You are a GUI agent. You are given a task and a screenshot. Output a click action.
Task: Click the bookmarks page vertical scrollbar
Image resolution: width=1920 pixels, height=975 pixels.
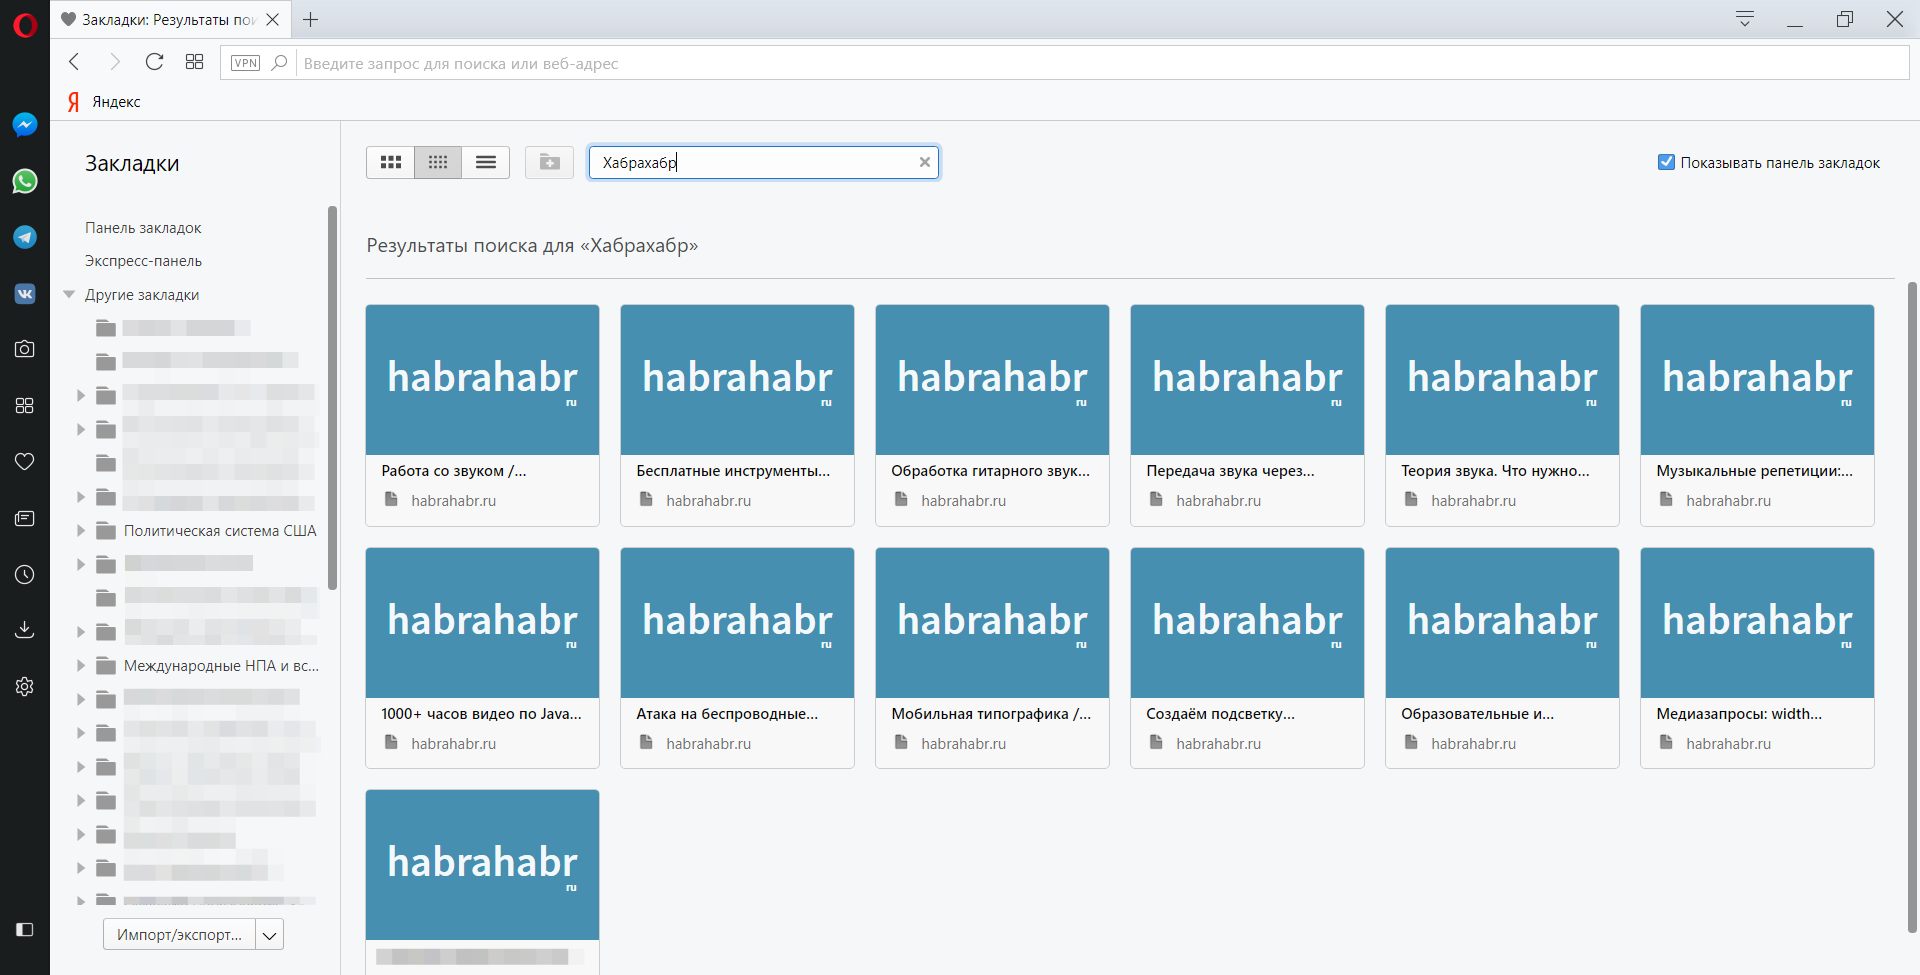coord(1912,607)
